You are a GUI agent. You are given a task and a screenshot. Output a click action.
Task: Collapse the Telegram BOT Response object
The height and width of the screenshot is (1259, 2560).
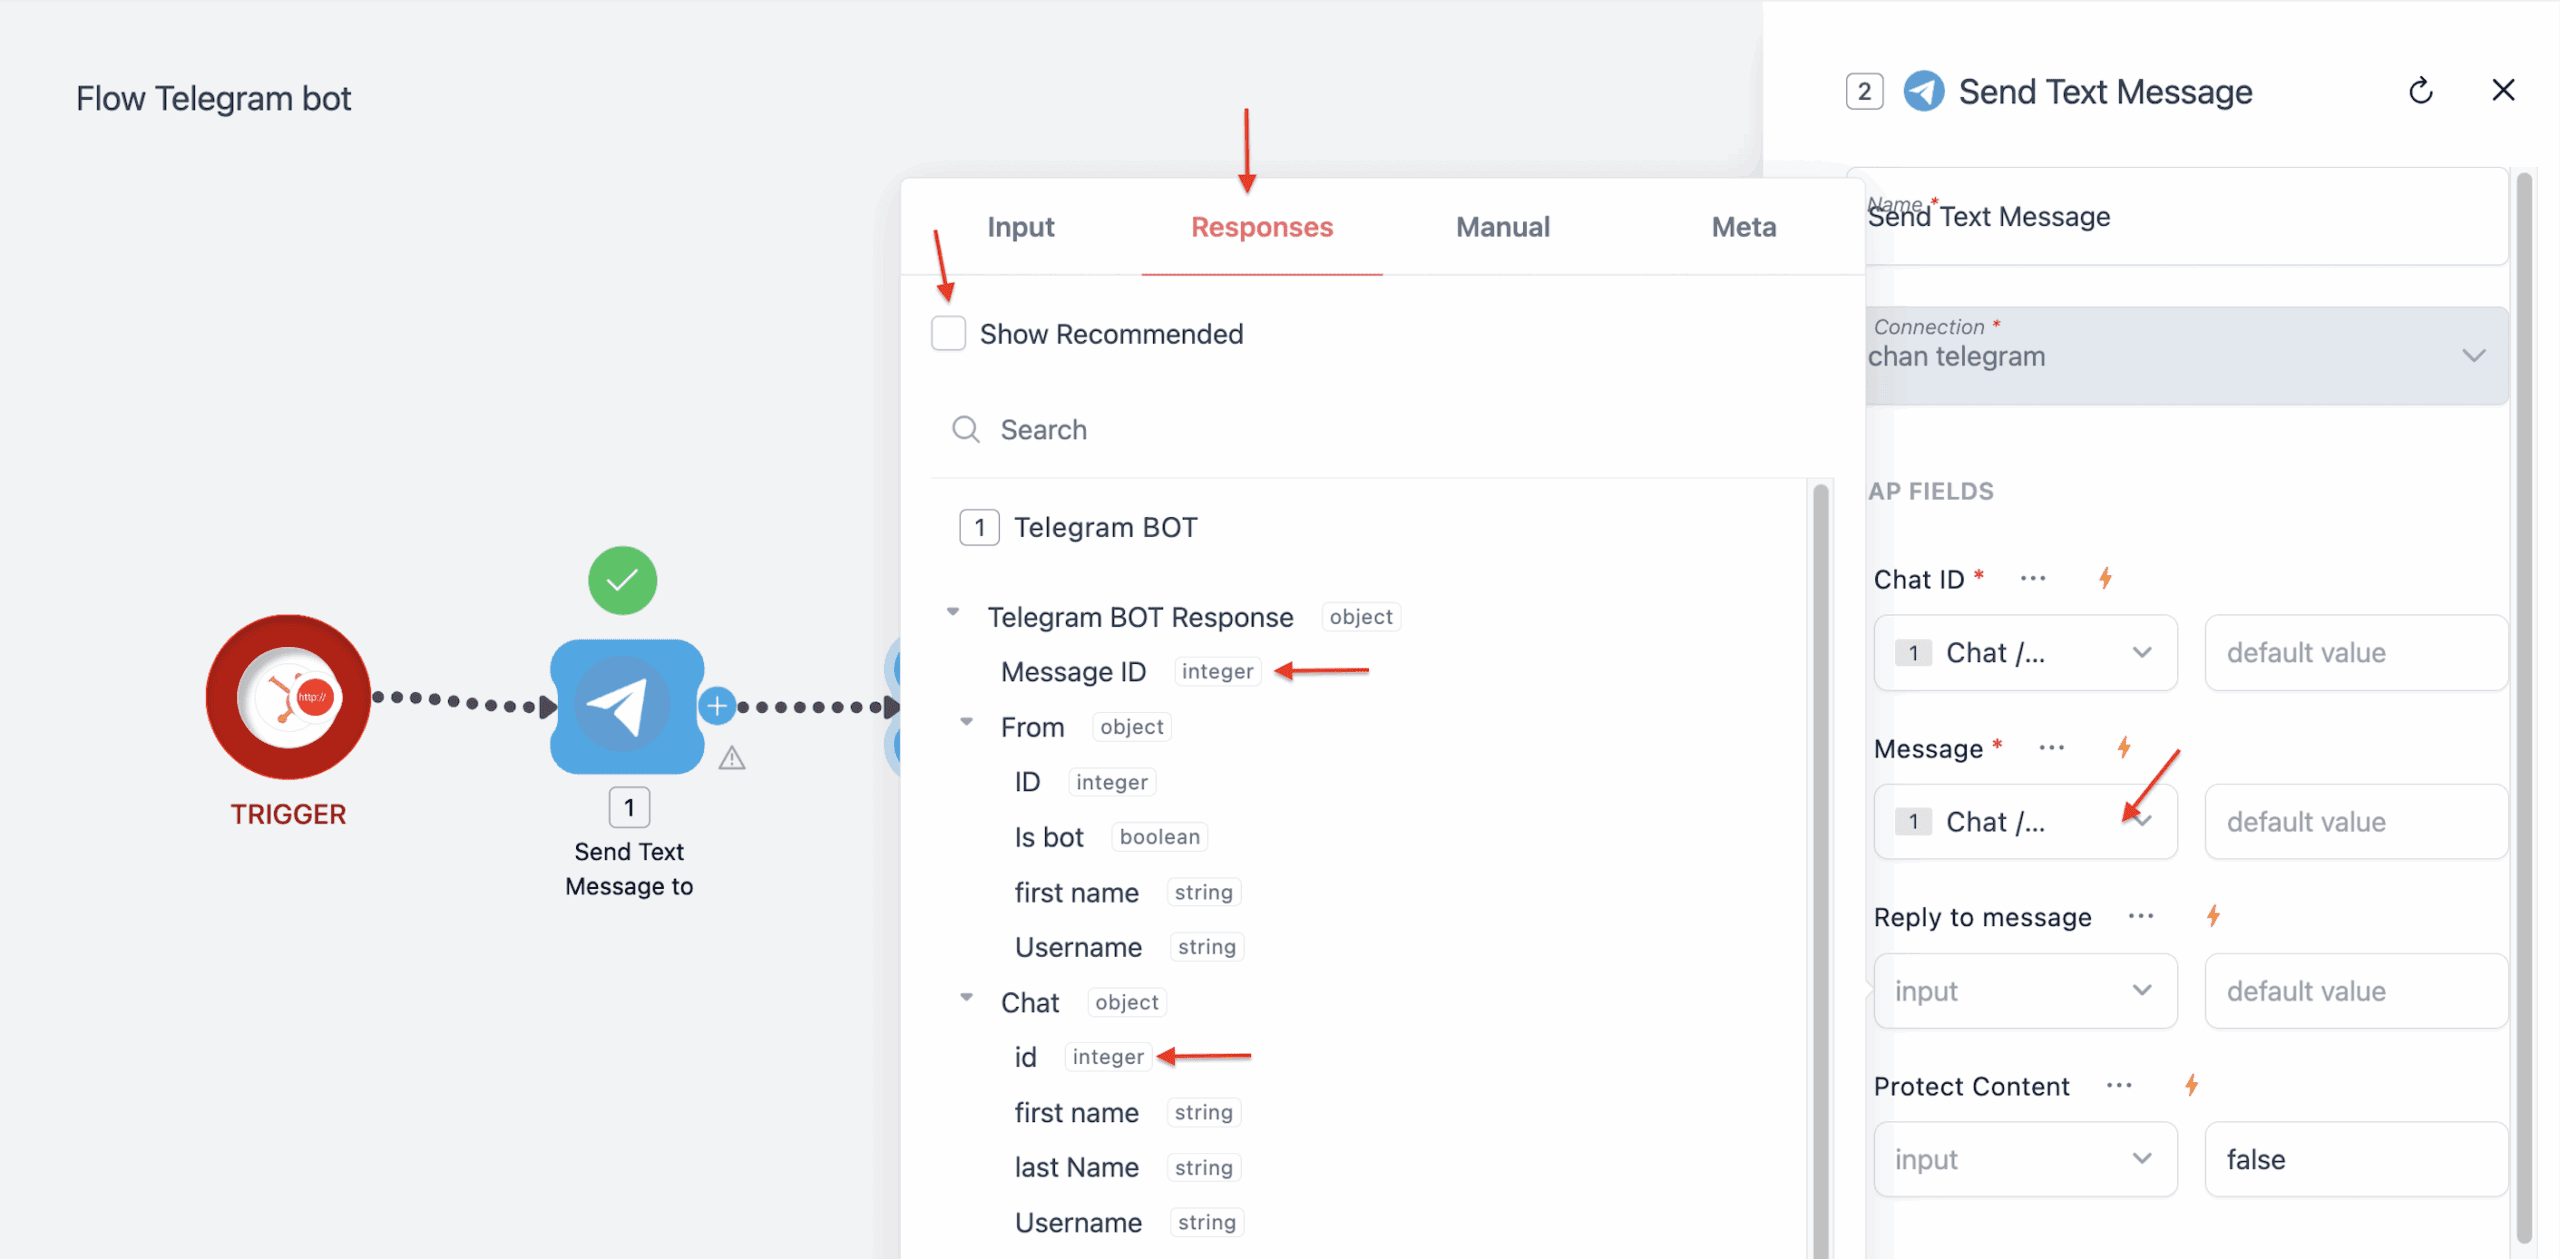tap(953, 612)
